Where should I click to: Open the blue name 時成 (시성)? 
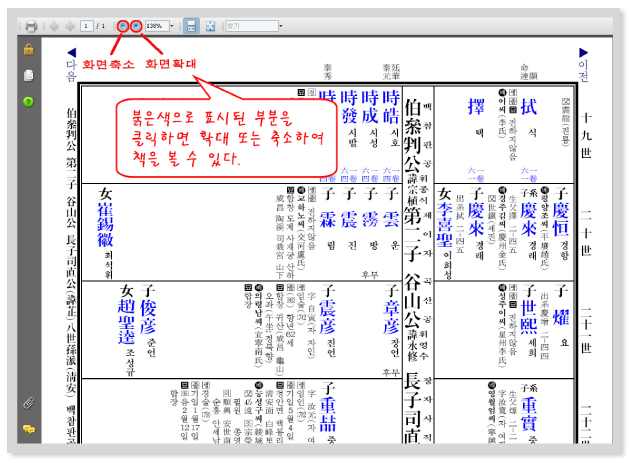click(370, 107)
